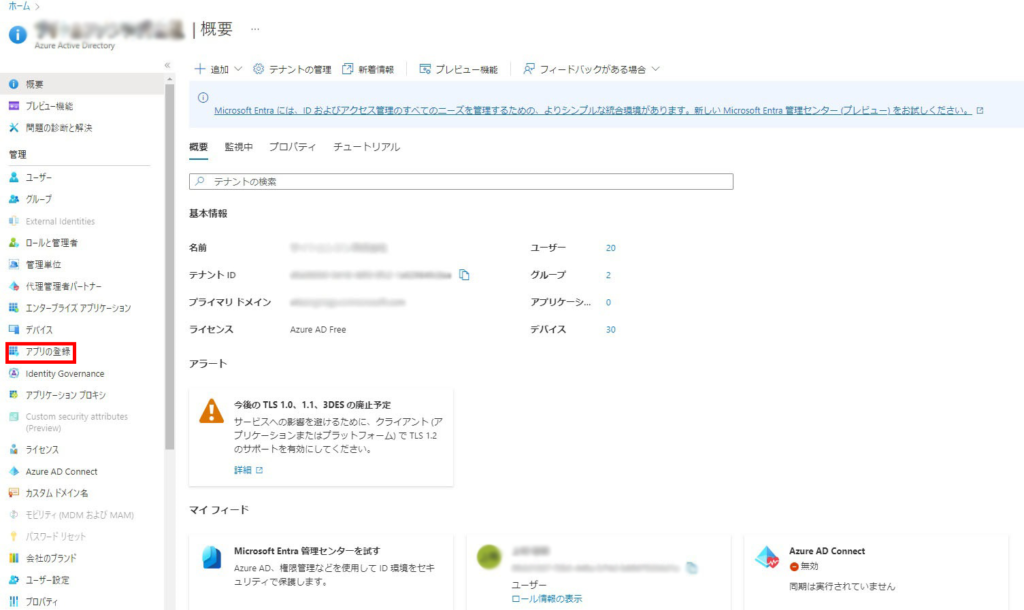Open Identity Governance in the sidebar
This screenshot has width=1024, height=610.
(x=65, y=374)
